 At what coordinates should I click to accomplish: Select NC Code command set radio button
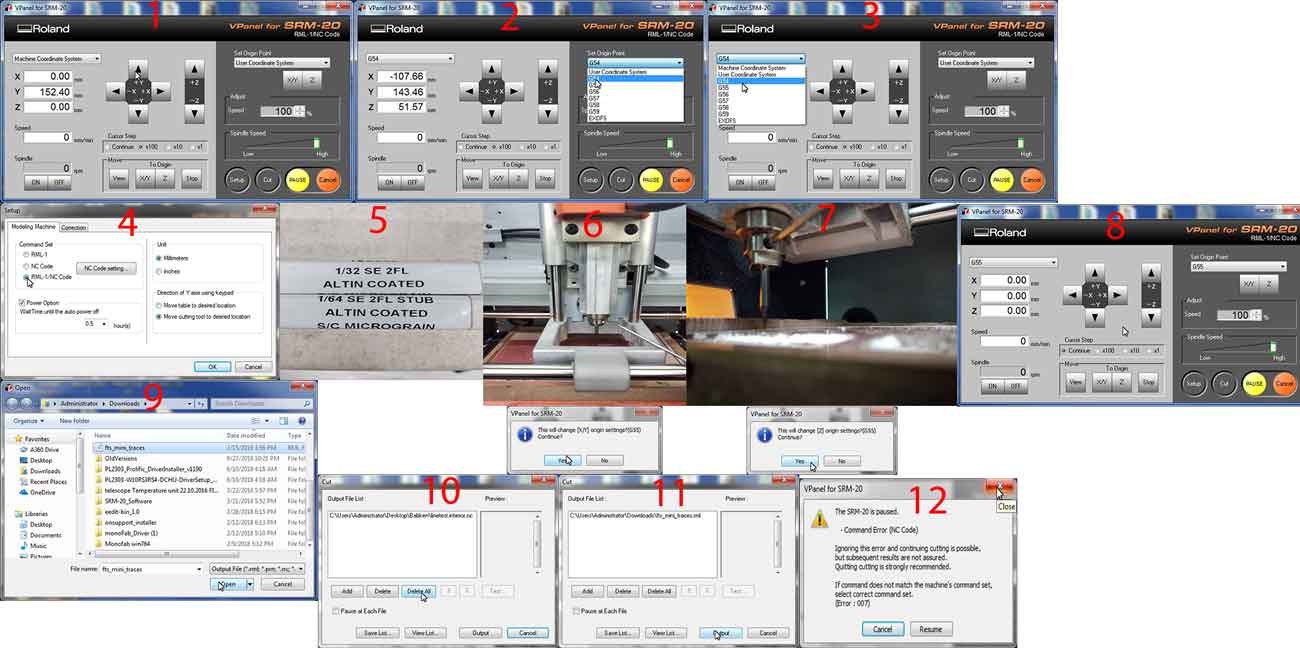pos(25,266)
